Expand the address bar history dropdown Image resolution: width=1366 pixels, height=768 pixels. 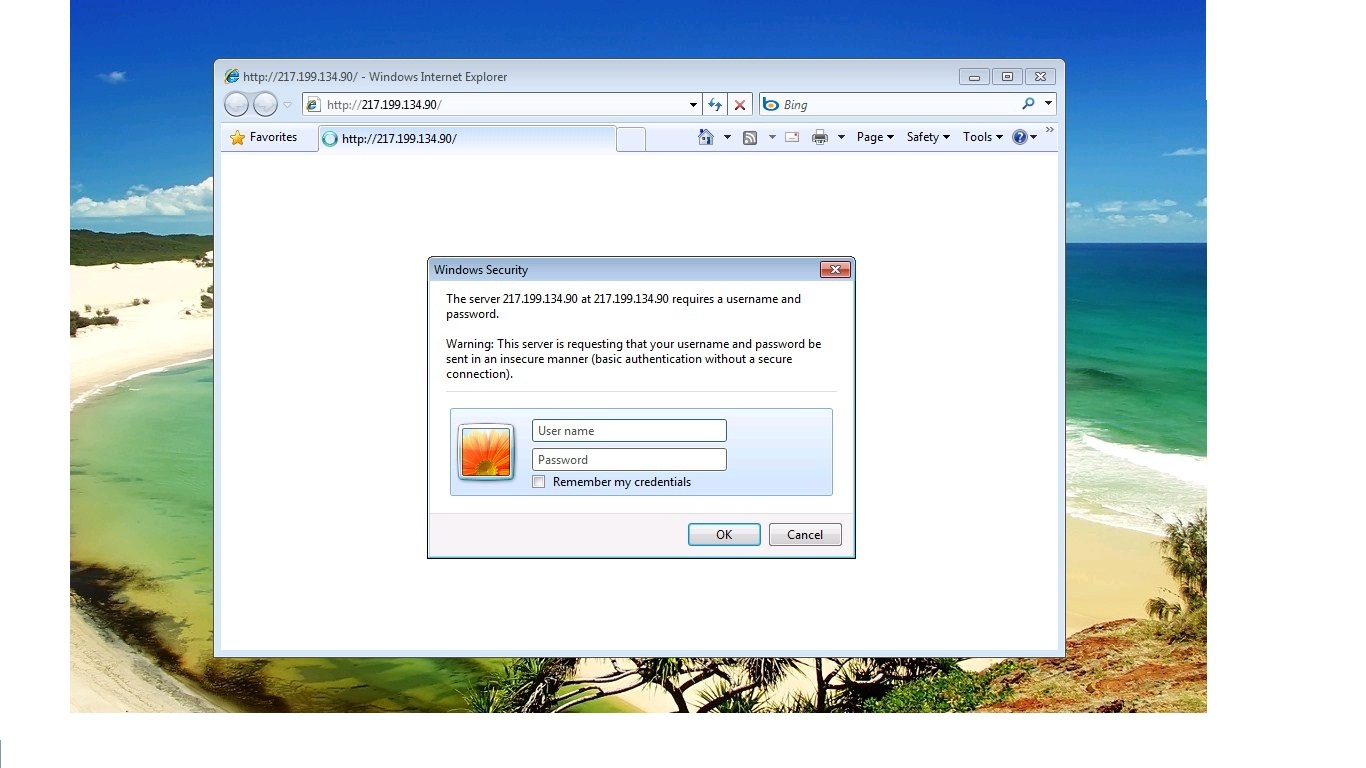click(693, 105)
